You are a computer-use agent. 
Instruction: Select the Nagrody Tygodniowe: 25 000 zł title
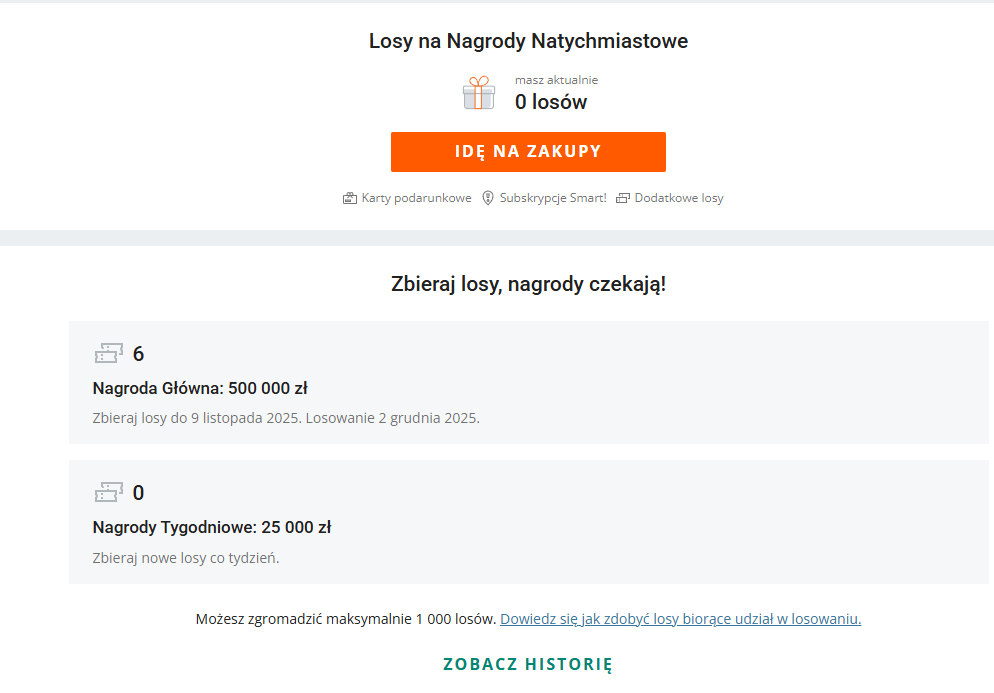tap(212, 527)
